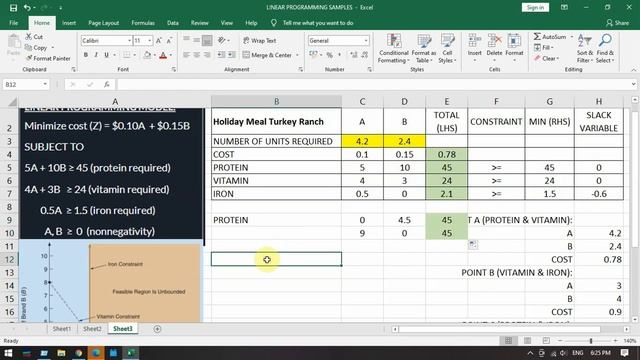This screenshot has width=640, height=360.
Task: Switch to the Formulas tab
Action: click(143, 23)
